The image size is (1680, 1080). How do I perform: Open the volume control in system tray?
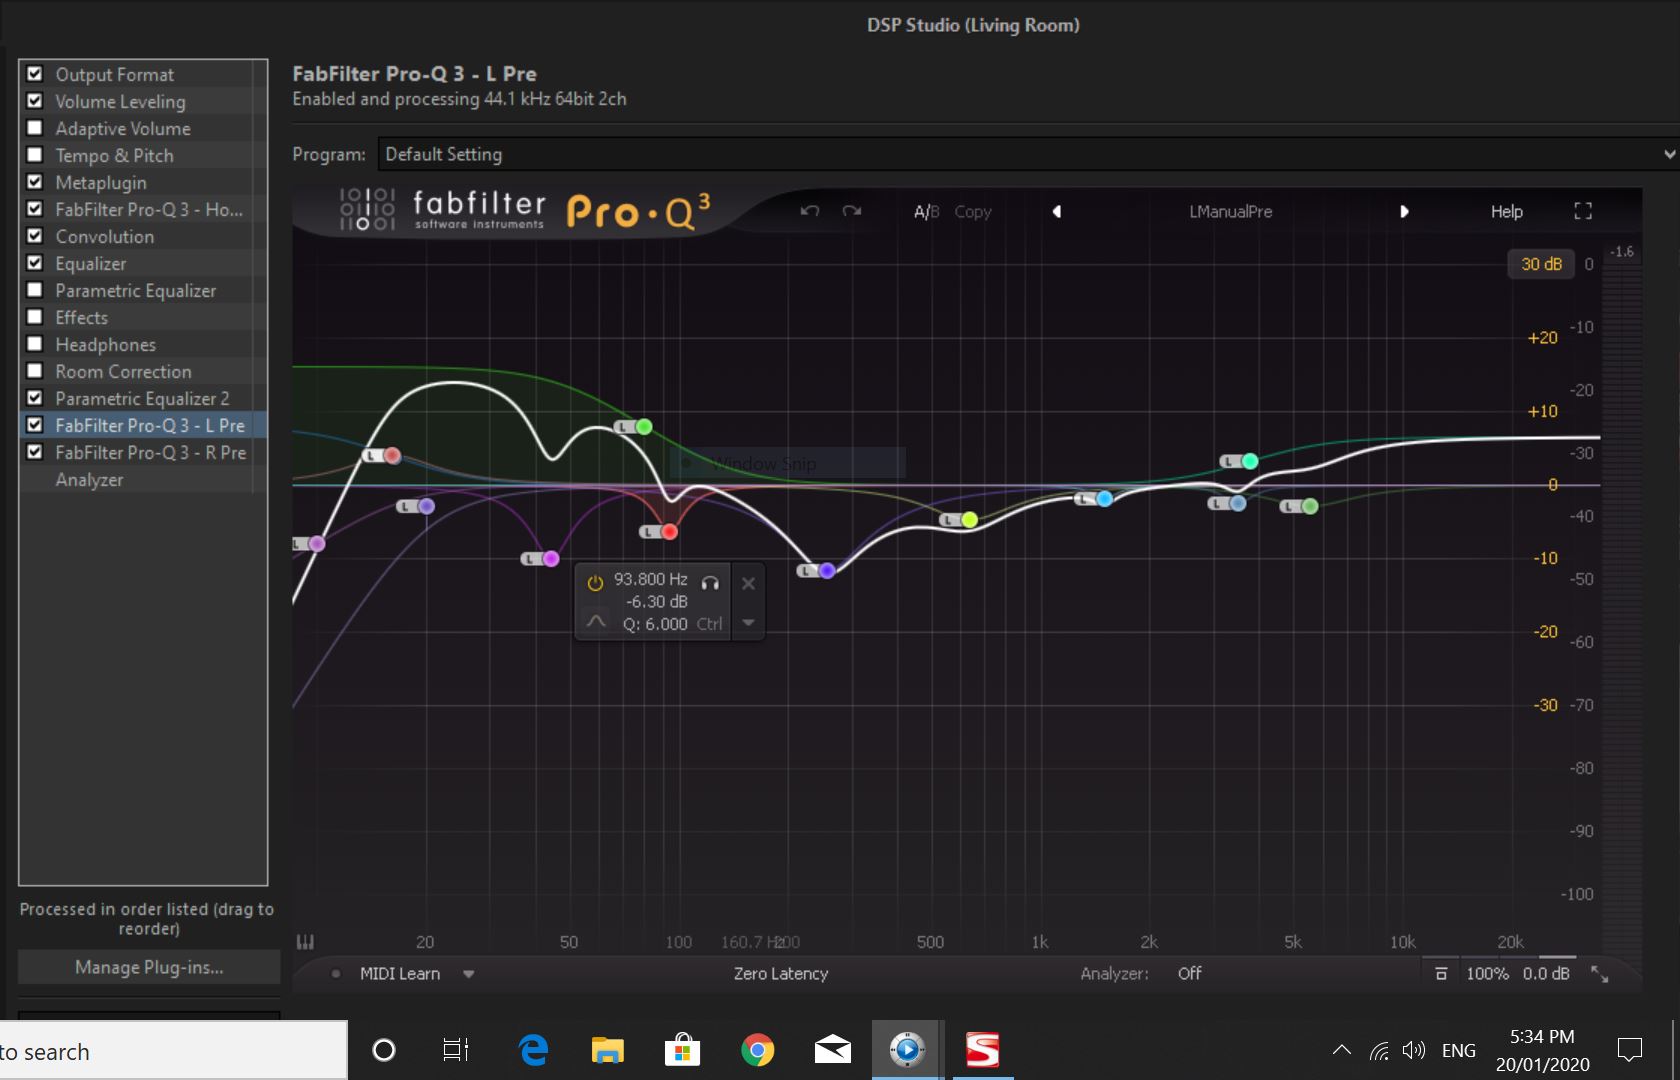tap(1413, 1050)
